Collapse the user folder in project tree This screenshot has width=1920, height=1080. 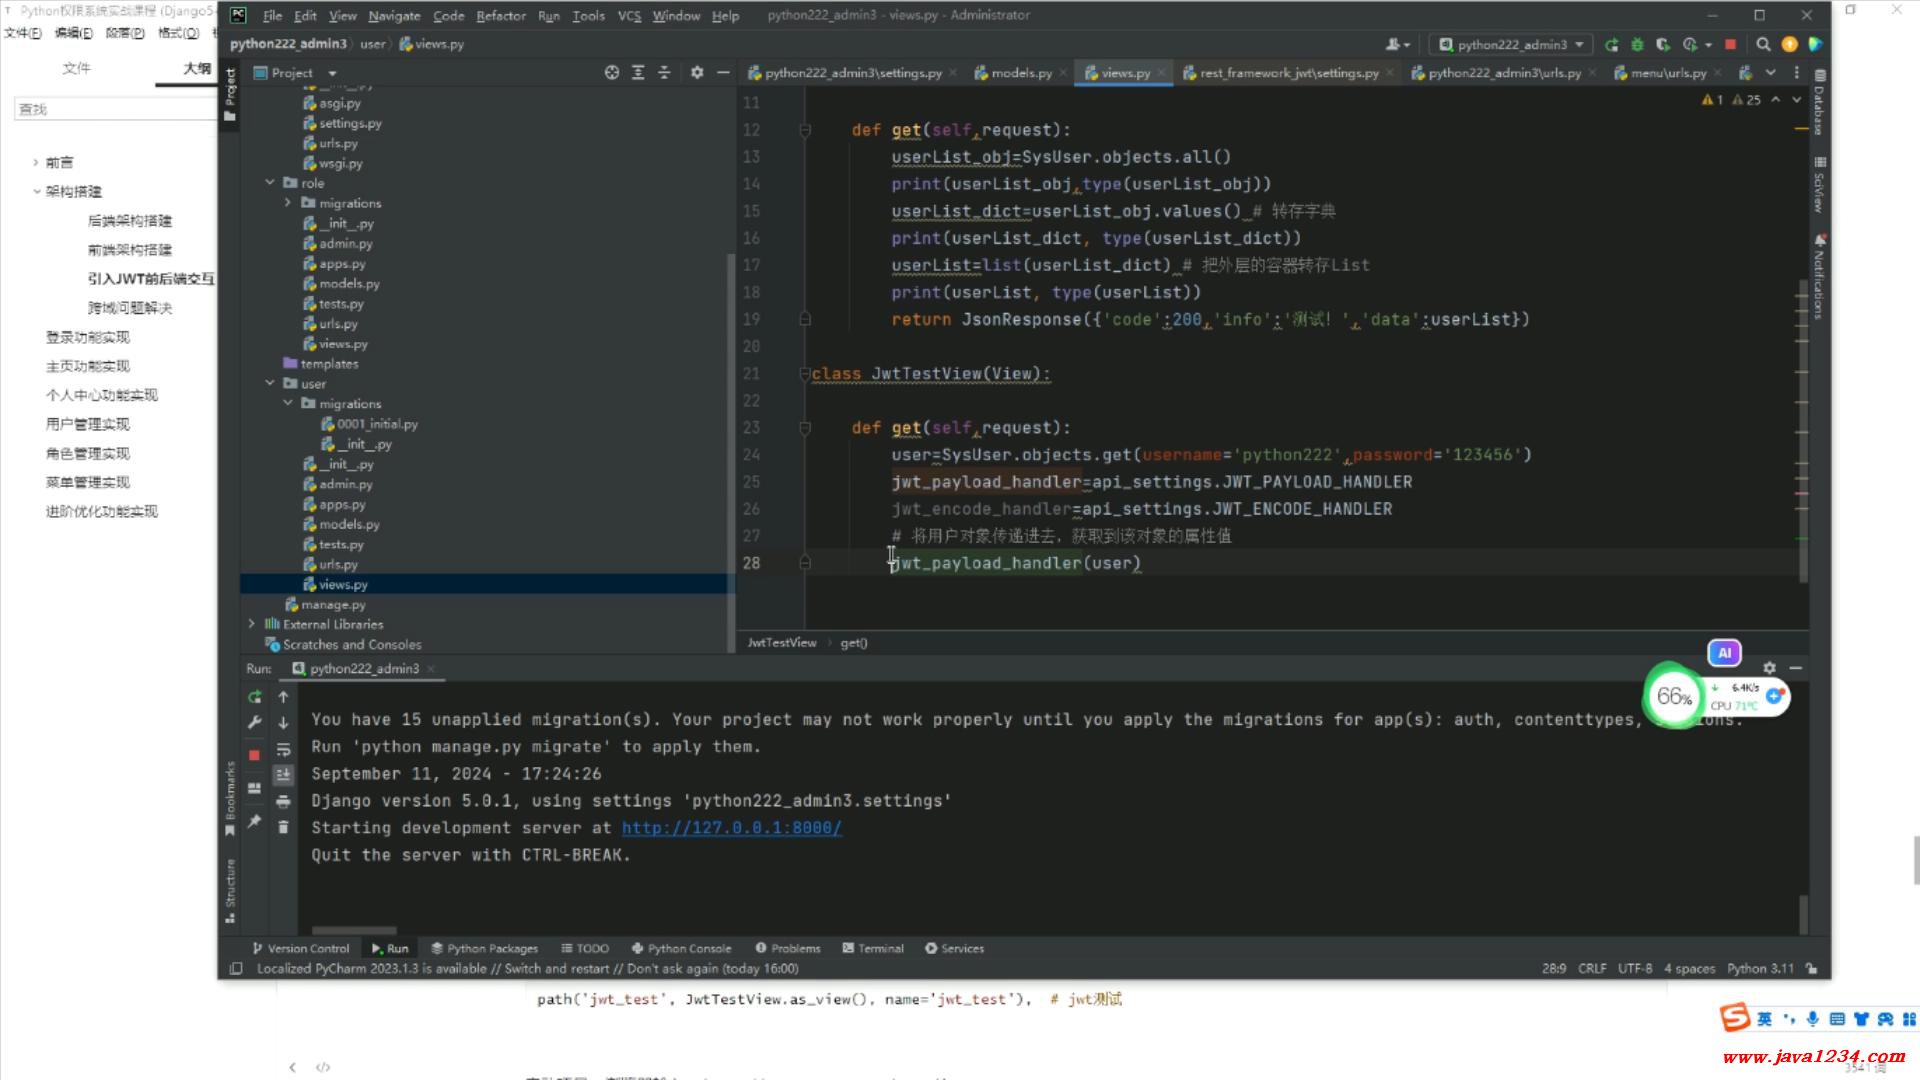(x=270, y=383)
